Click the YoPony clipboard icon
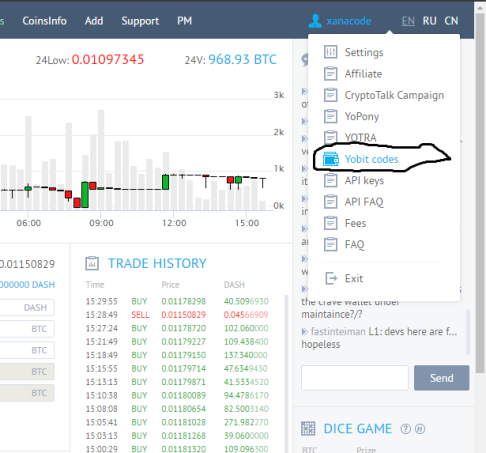Viewport: 486px width, 453px height. pos(330,116)
